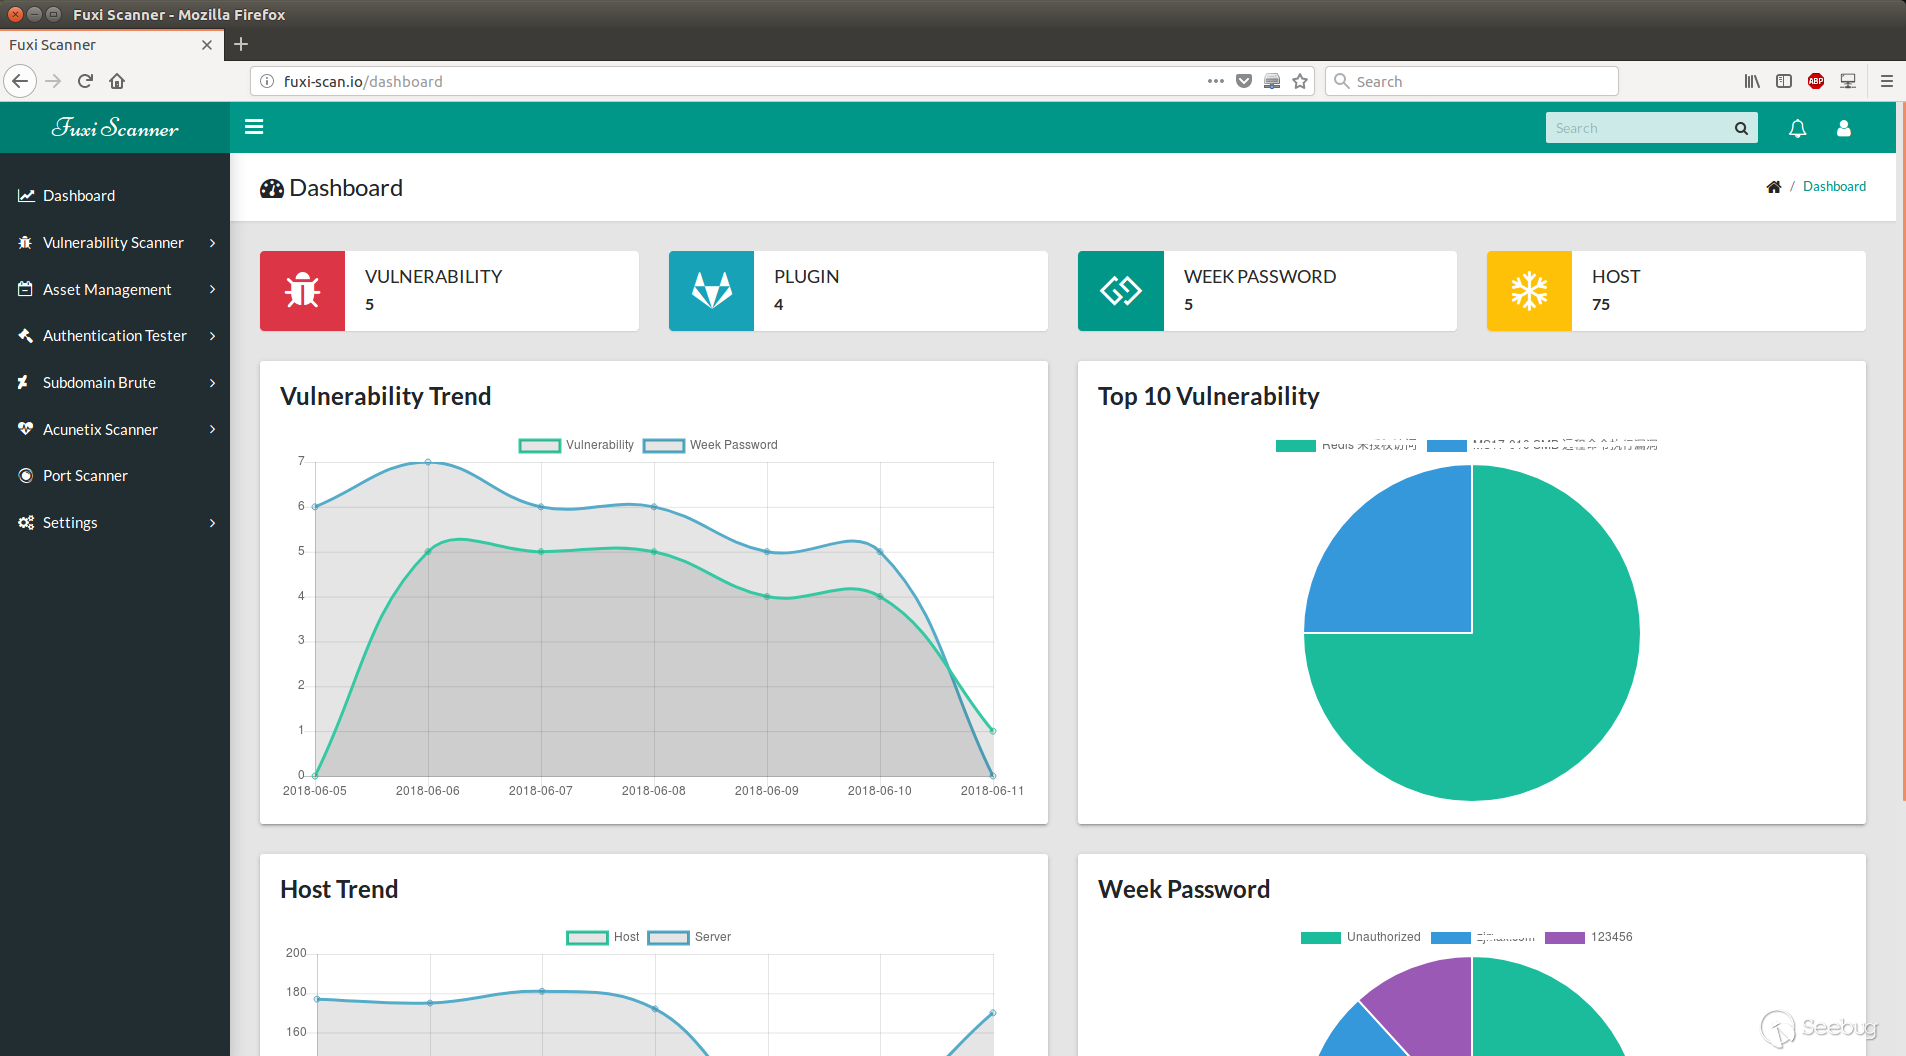Open Port Scanner in the sidebar

[x=115, y=475]
